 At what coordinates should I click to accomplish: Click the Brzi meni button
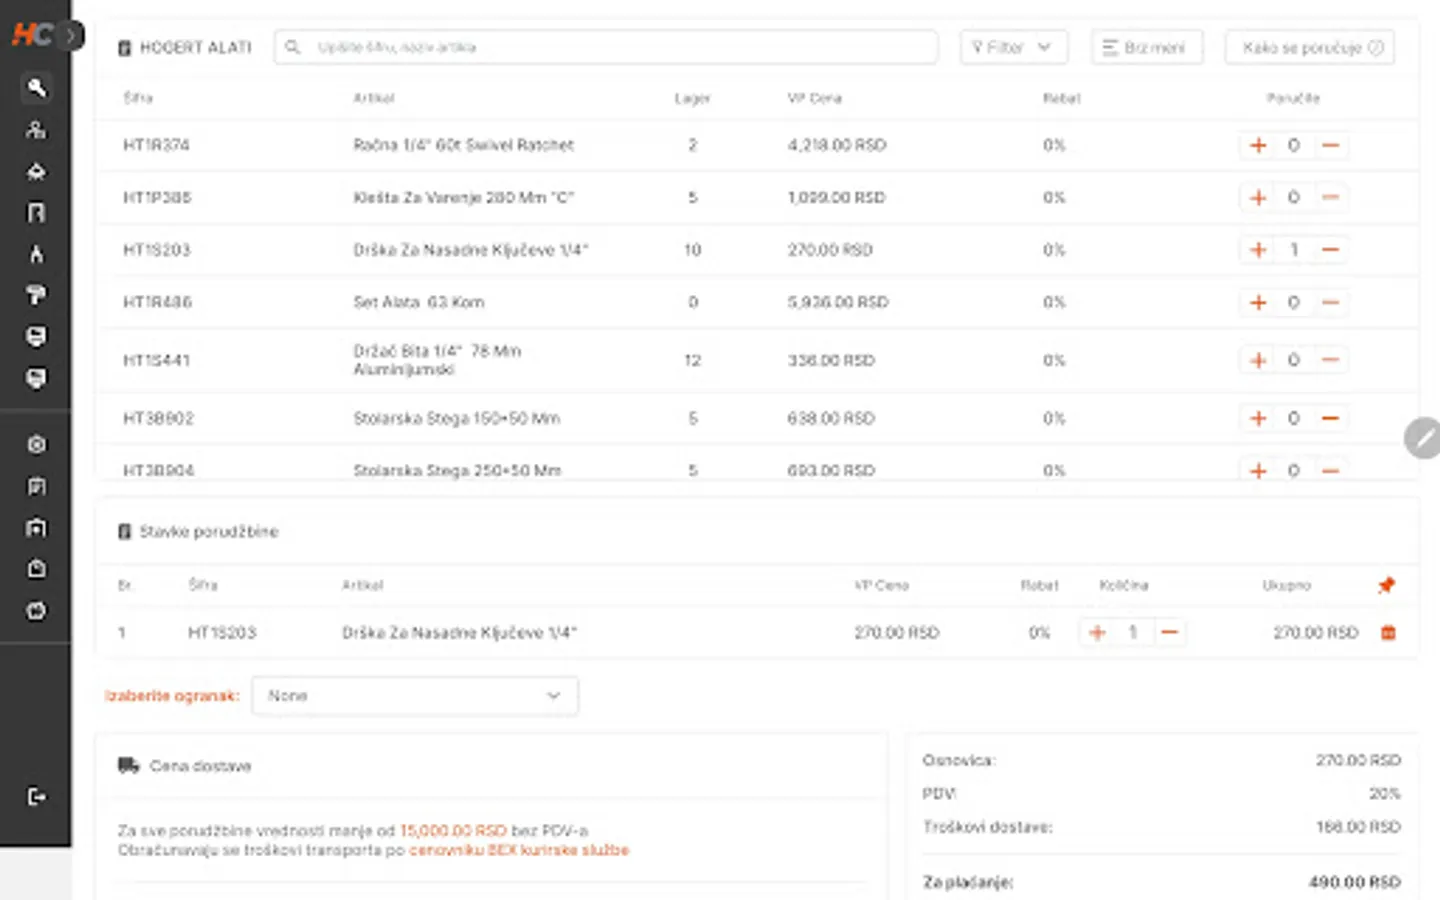[1146, 47]
